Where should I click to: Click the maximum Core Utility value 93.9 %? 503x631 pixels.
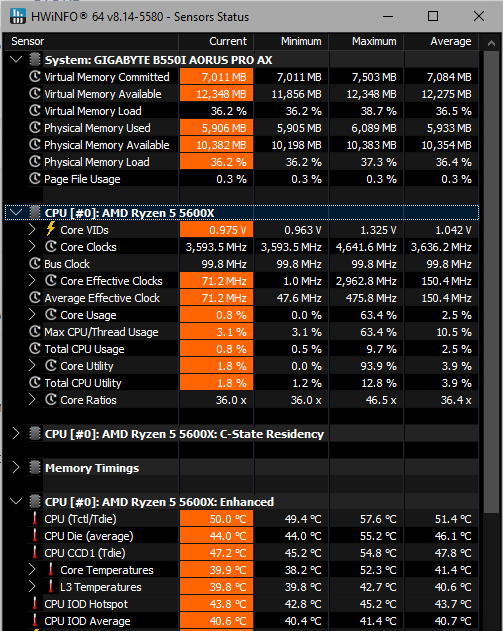click(378, 366)
